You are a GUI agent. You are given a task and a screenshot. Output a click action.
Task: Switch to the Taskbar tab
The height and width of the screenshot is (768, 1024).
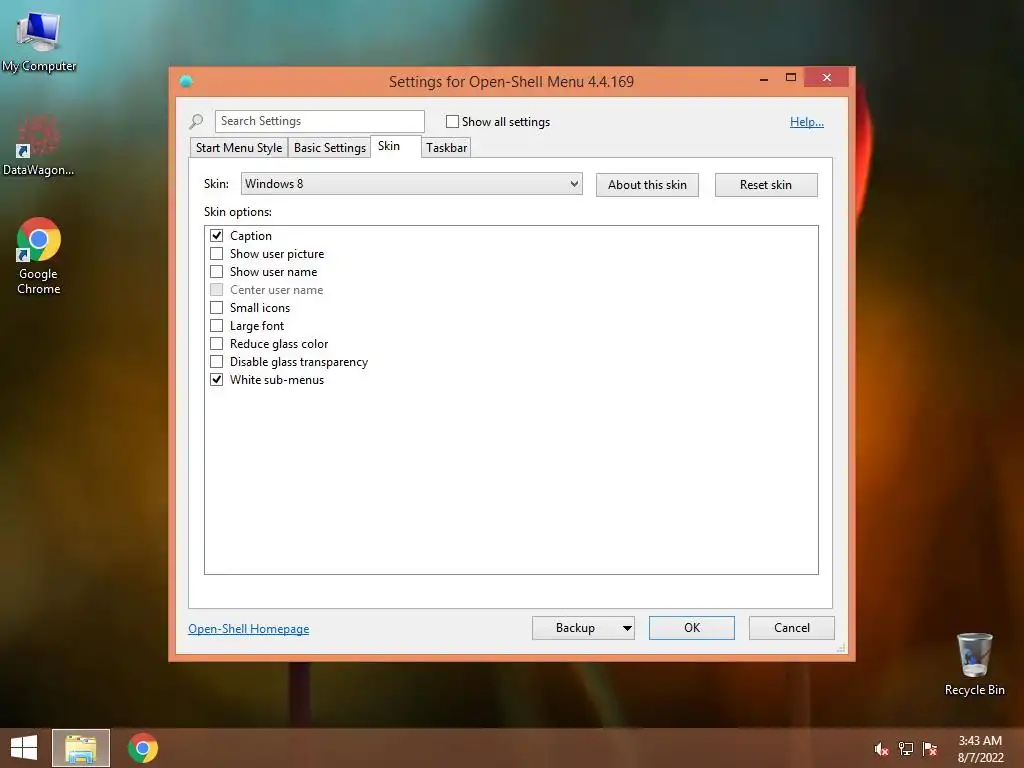[447, 148]
